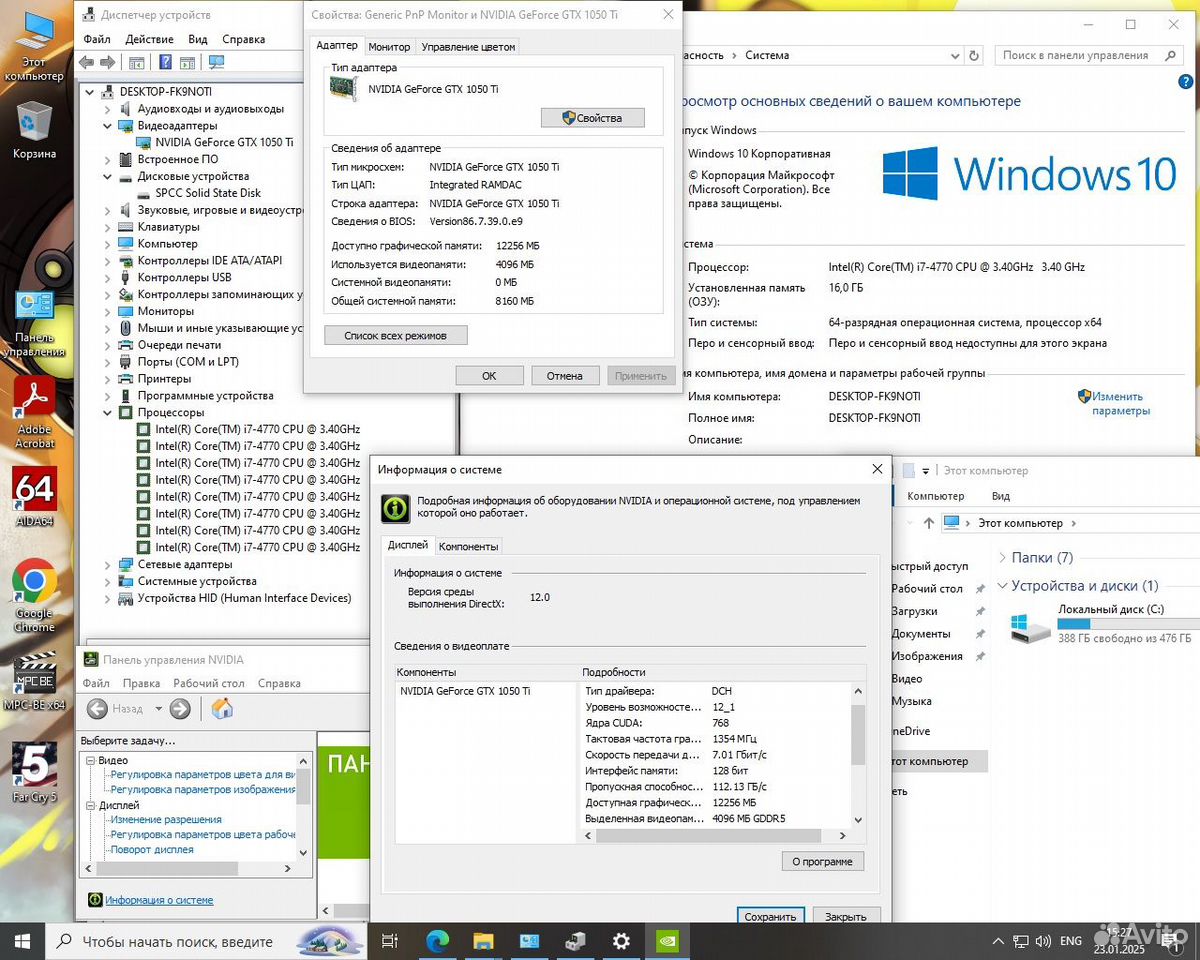Viewport: 1200px width, 960px height.
Task: Open the Корзина desktop icon
Action: (35, 131)
